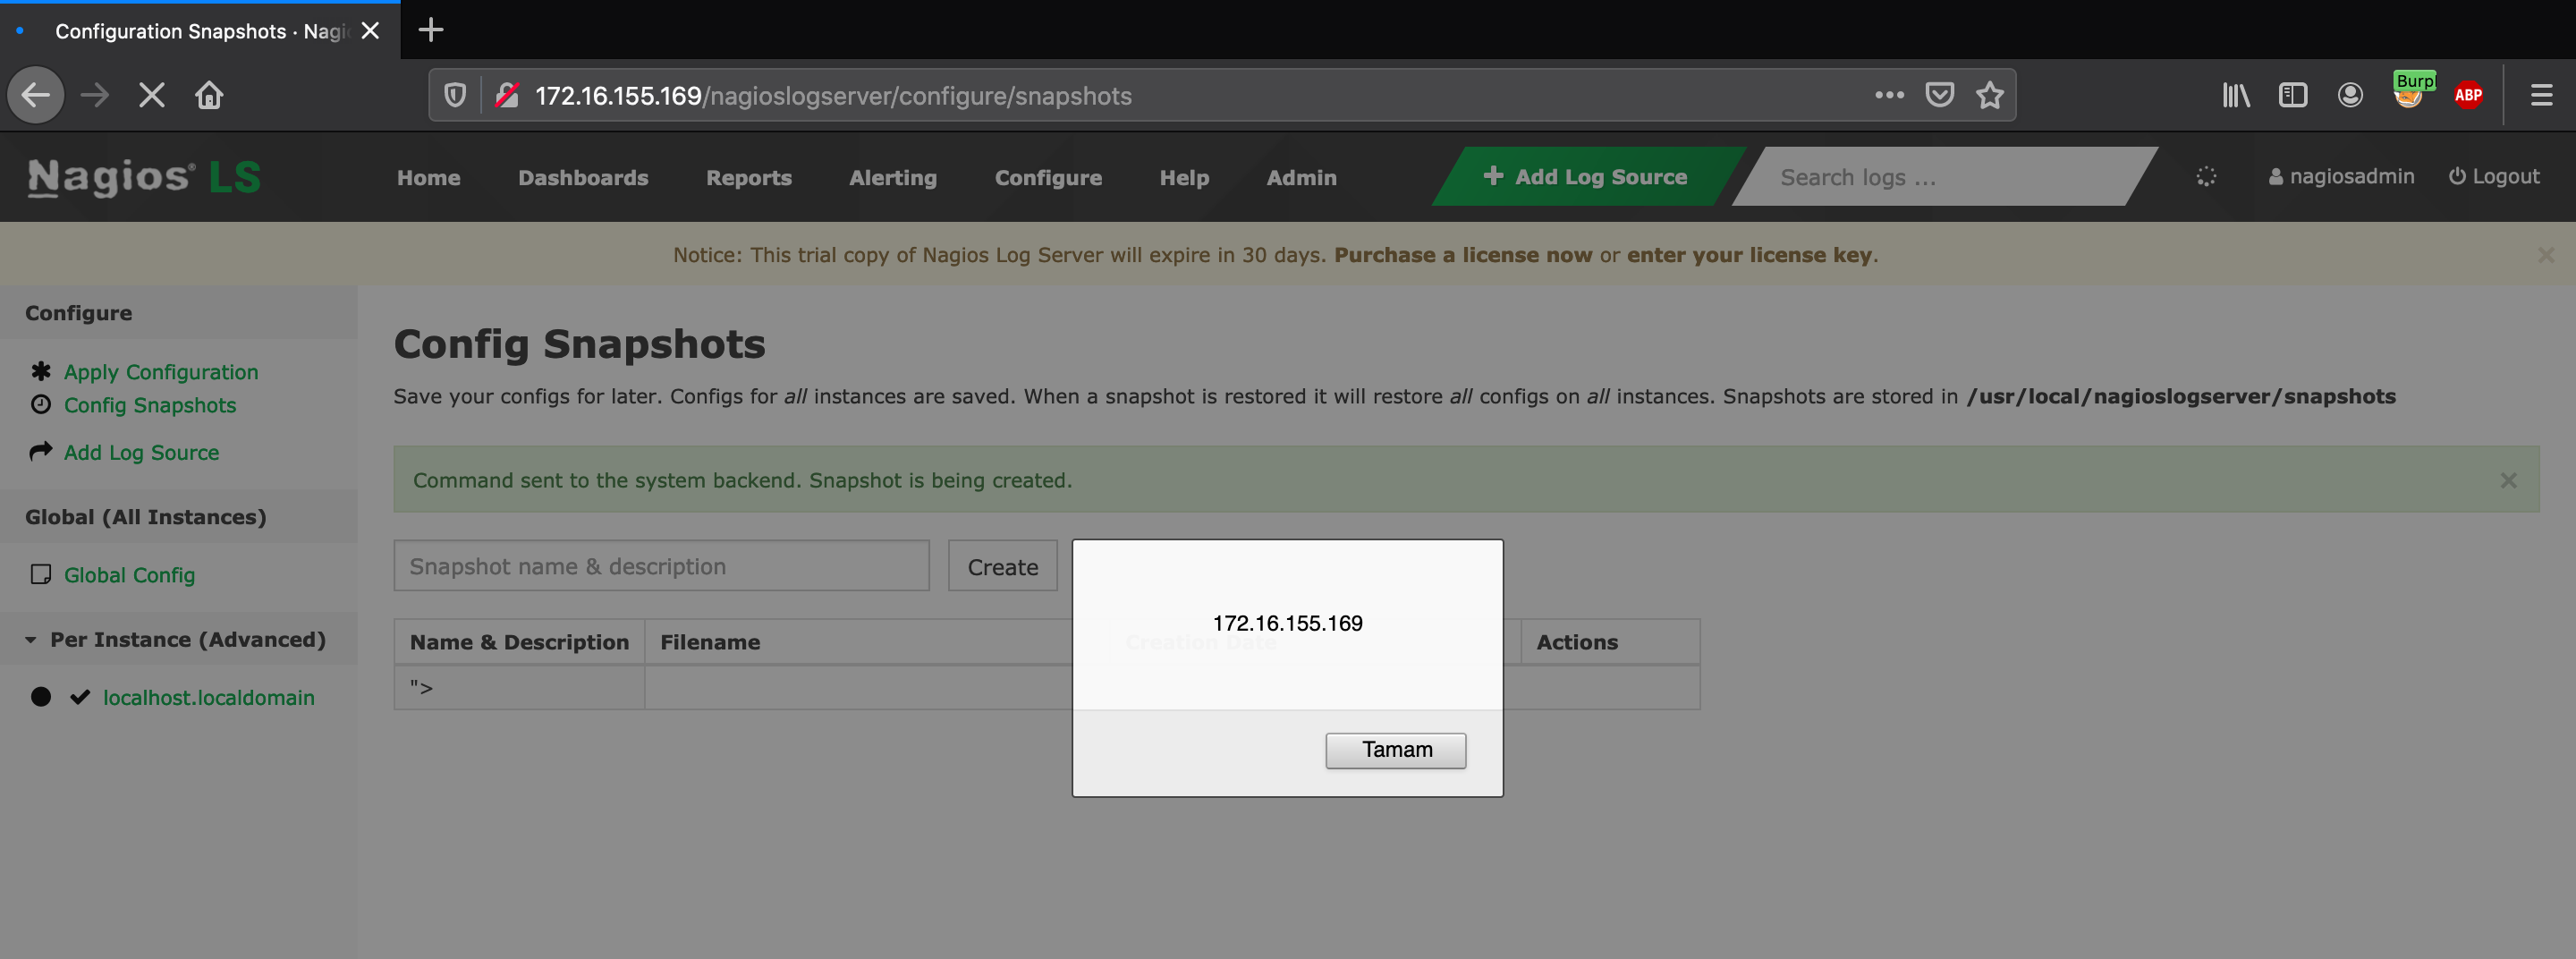The width and height of the screenshot is (2576, 959).
Task: Bookmark this page with the star icon
Action: [1990, 95]
